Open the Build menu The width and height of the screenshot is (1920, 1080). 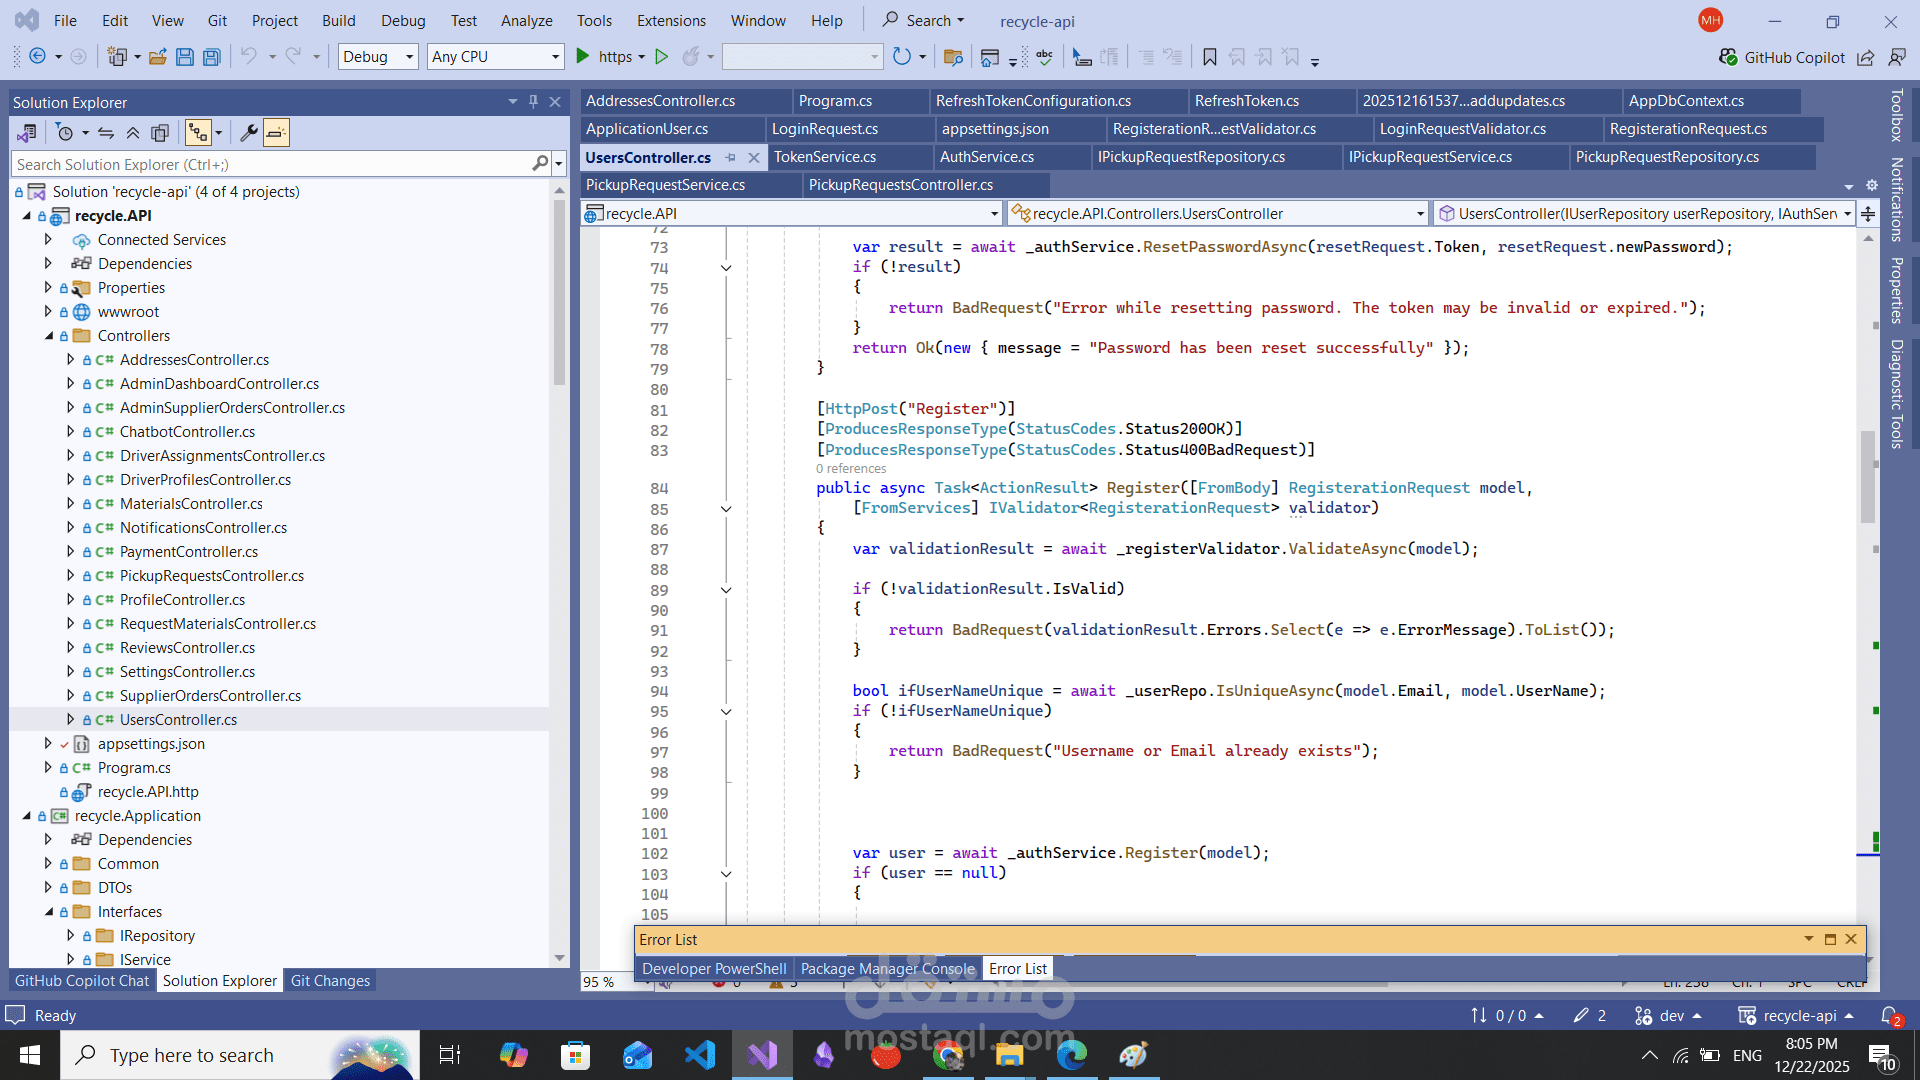(338, 20)
